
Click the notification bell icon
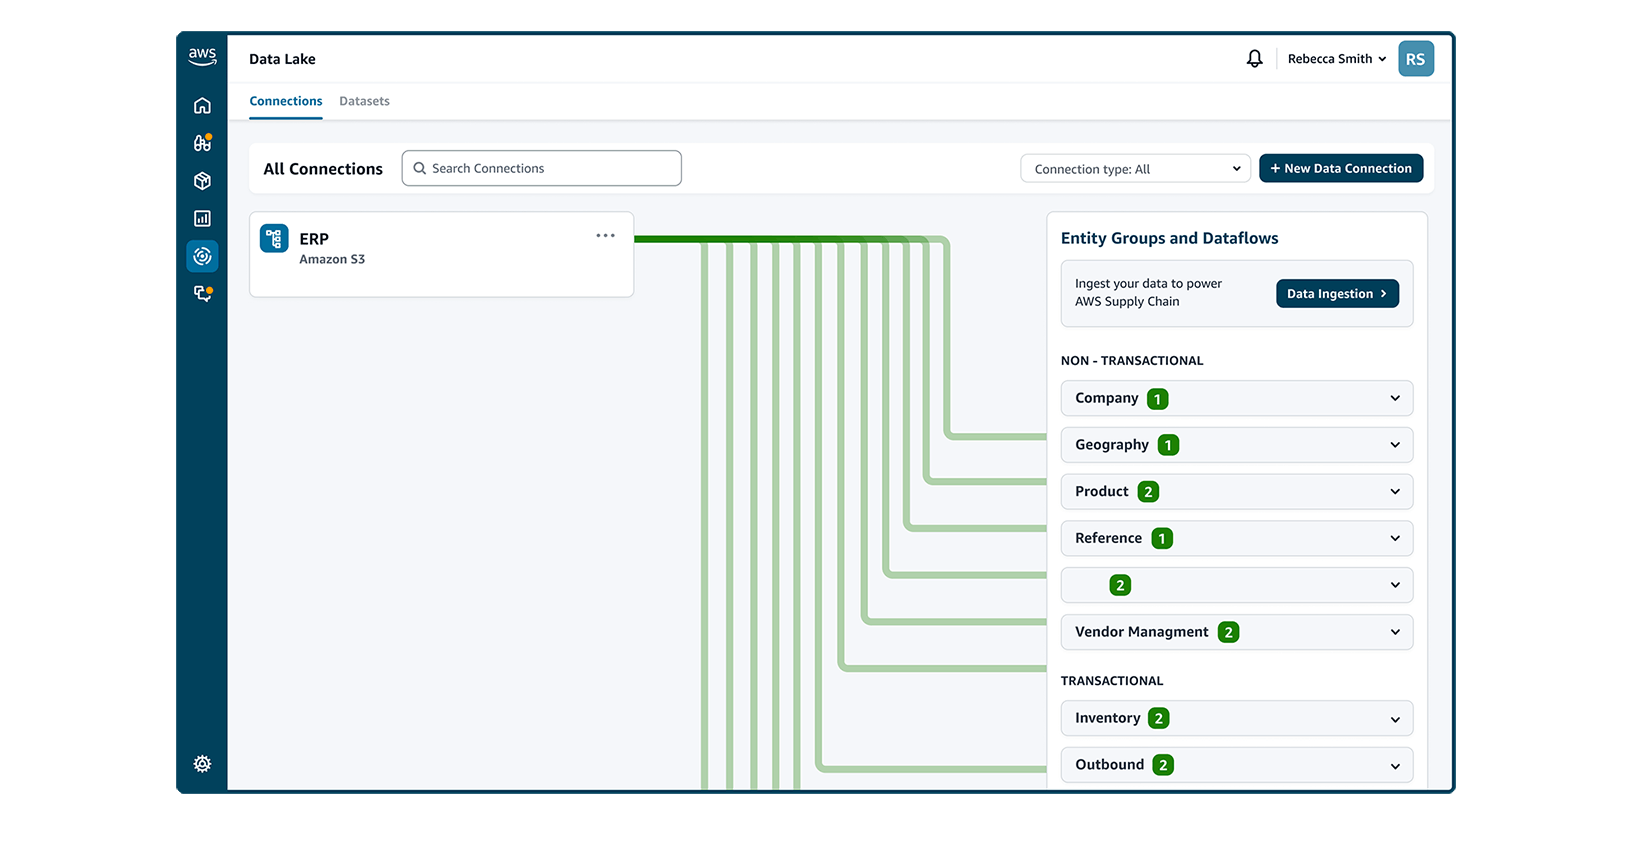pyautogui.click(x=1254, y=59)
